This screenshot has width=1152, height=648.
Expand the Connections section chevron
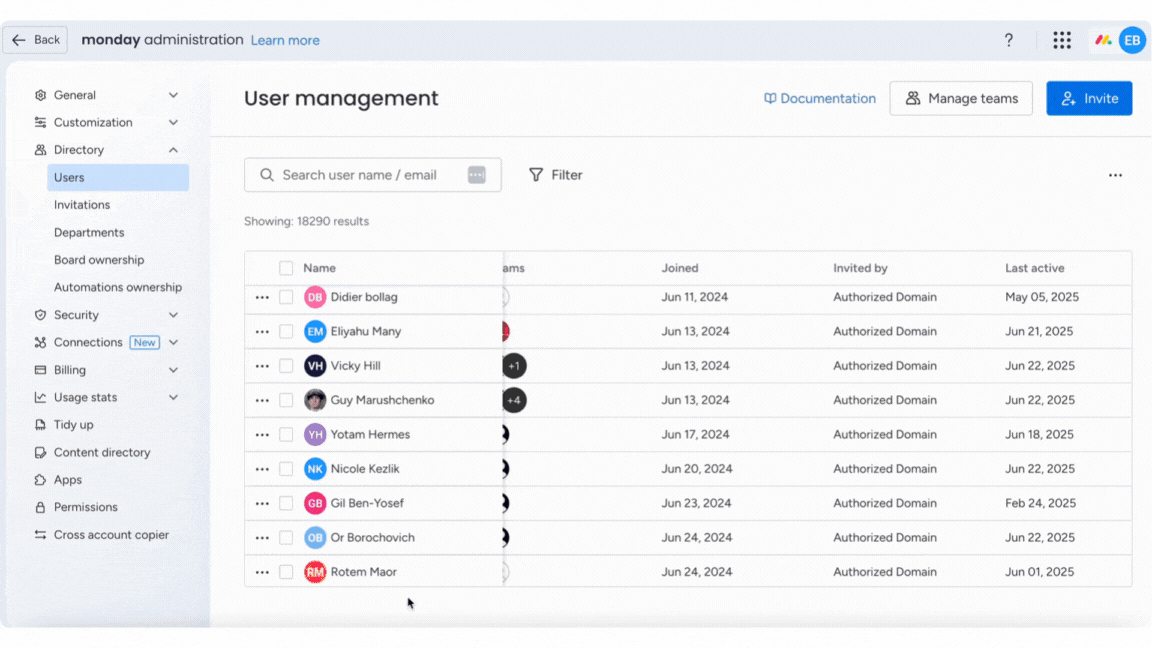point(173,342)
